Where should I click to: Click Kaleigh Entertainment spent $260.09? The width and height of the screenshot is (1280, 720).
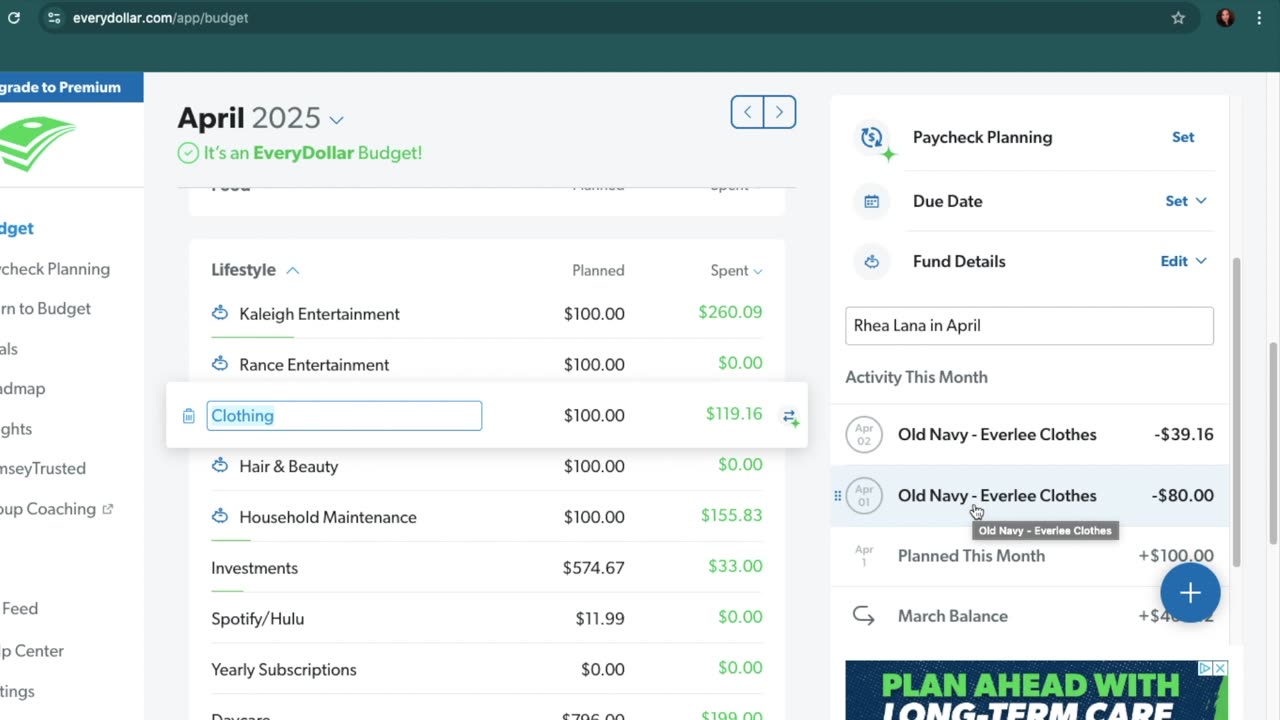click(x=730, y=312)
